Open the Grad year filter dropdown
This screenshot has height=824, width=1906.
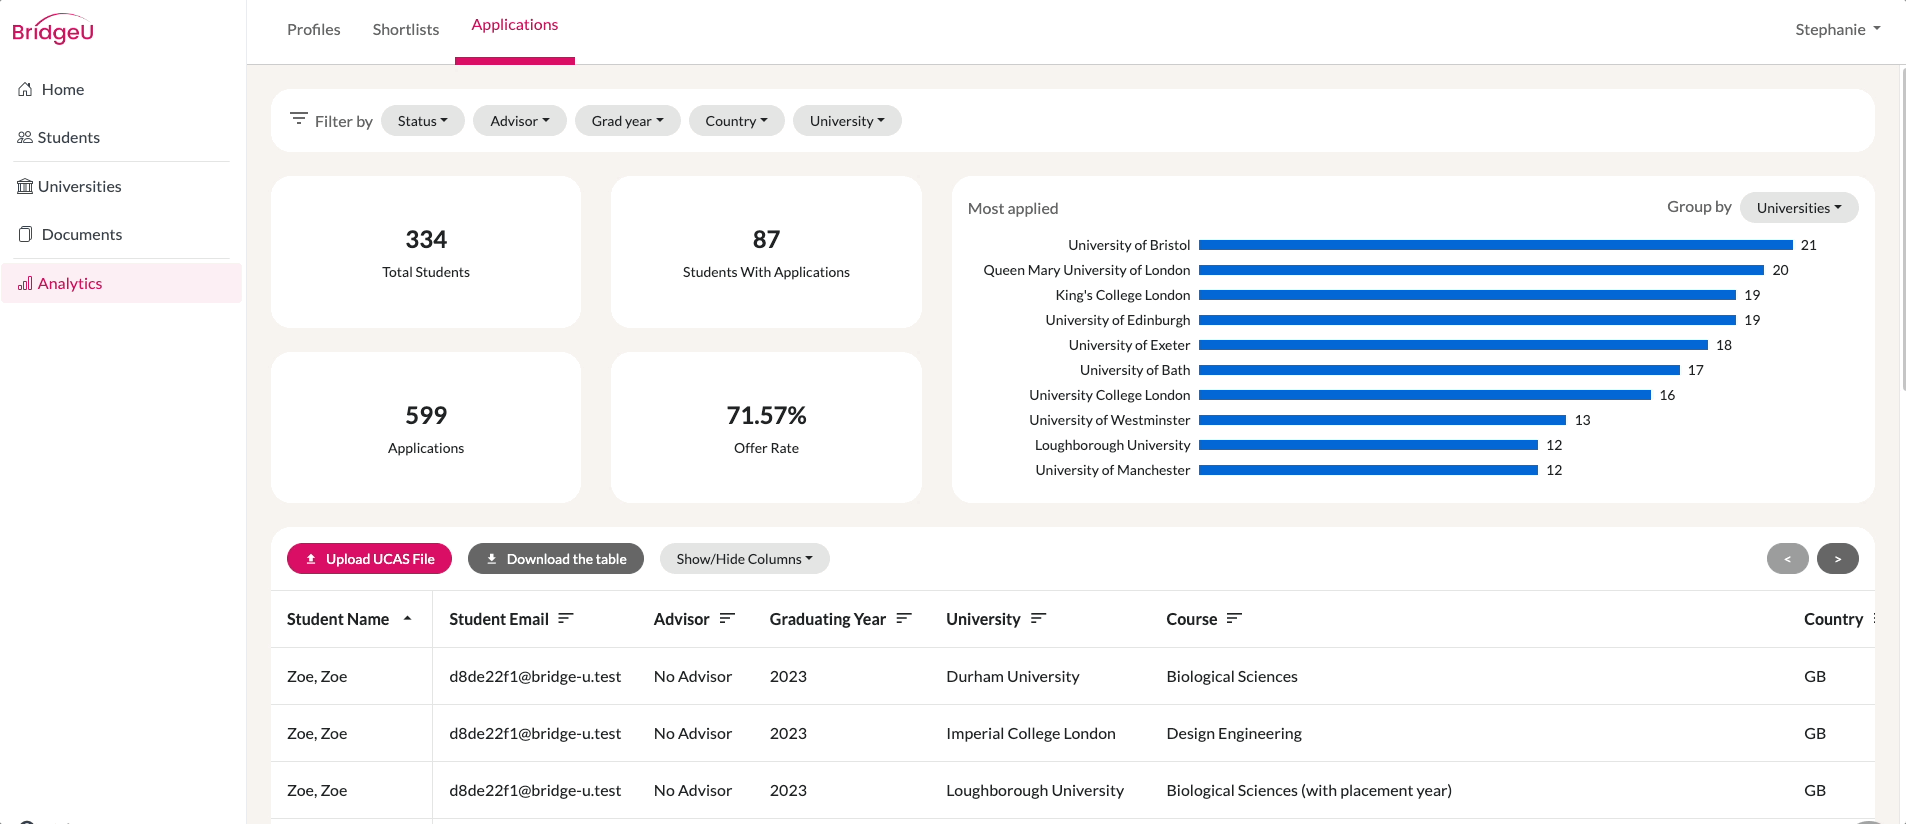coord(628,121)
